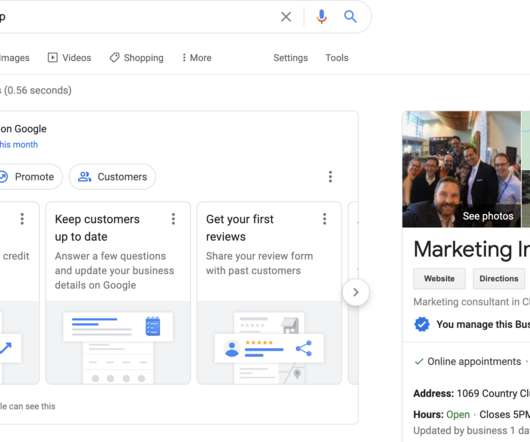Open the business Website button

439,278
